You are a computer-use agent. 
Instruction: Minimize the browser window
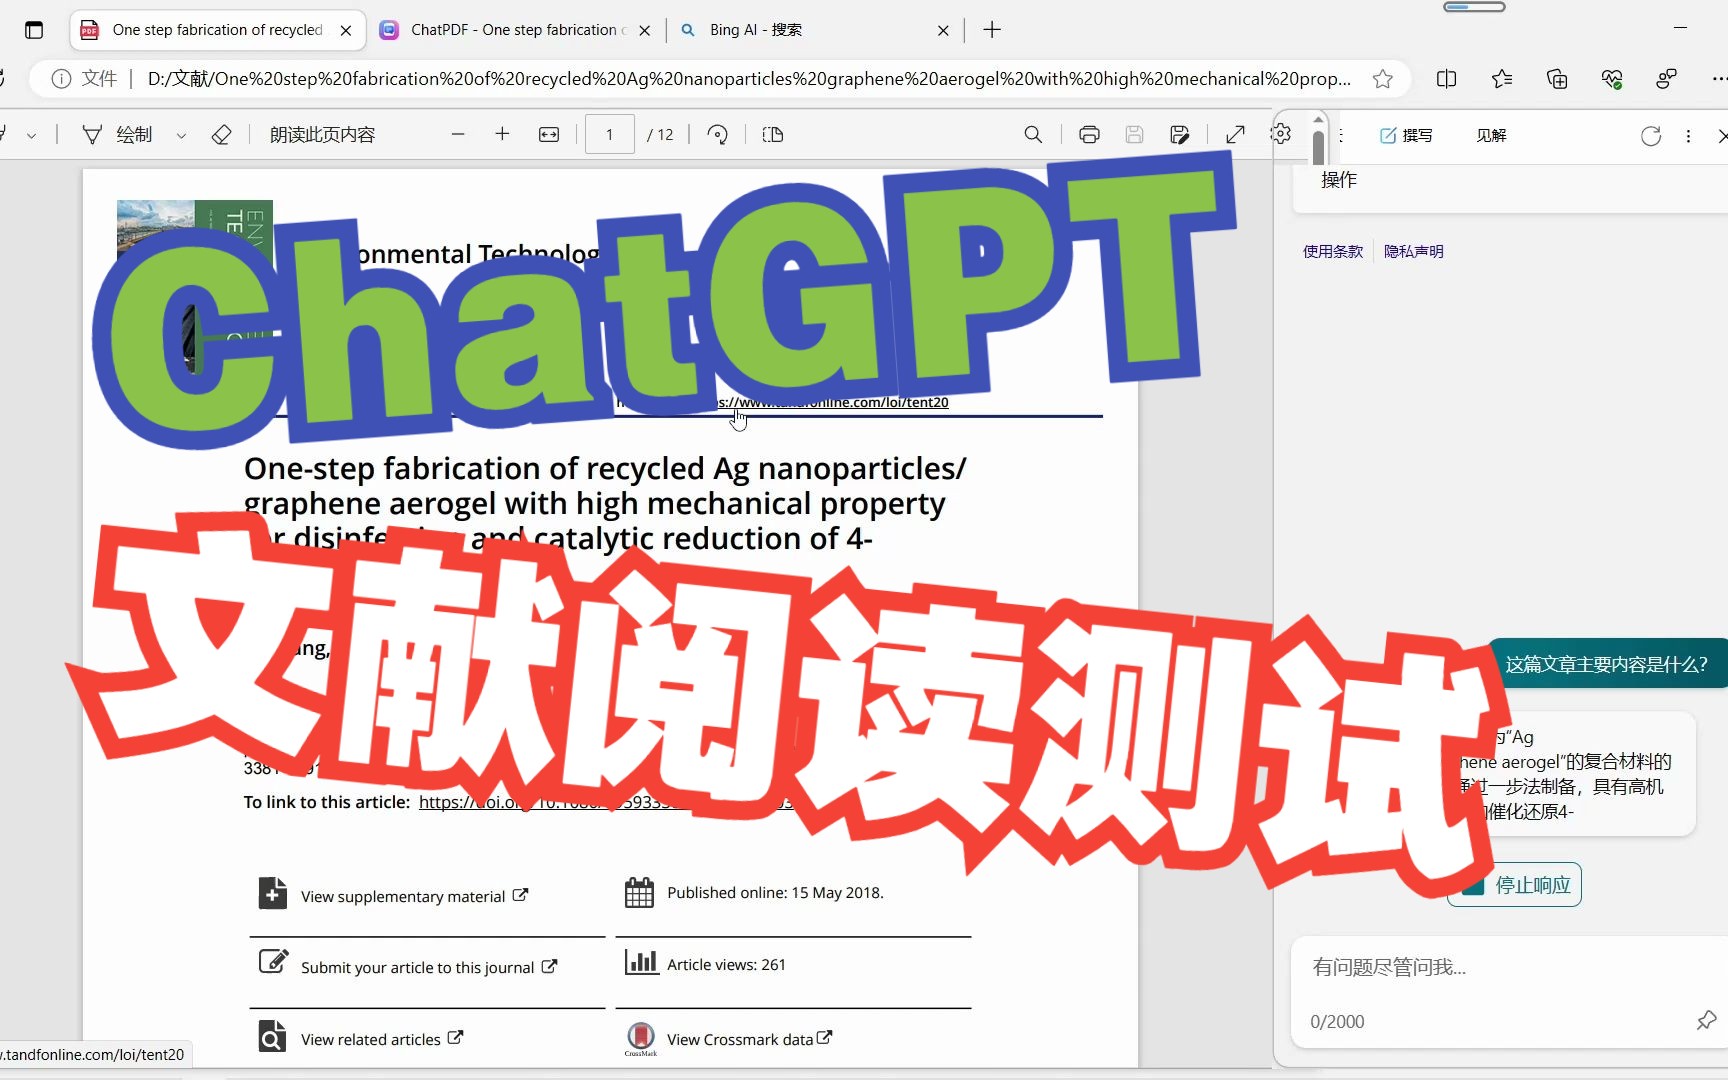[1680, 28]
